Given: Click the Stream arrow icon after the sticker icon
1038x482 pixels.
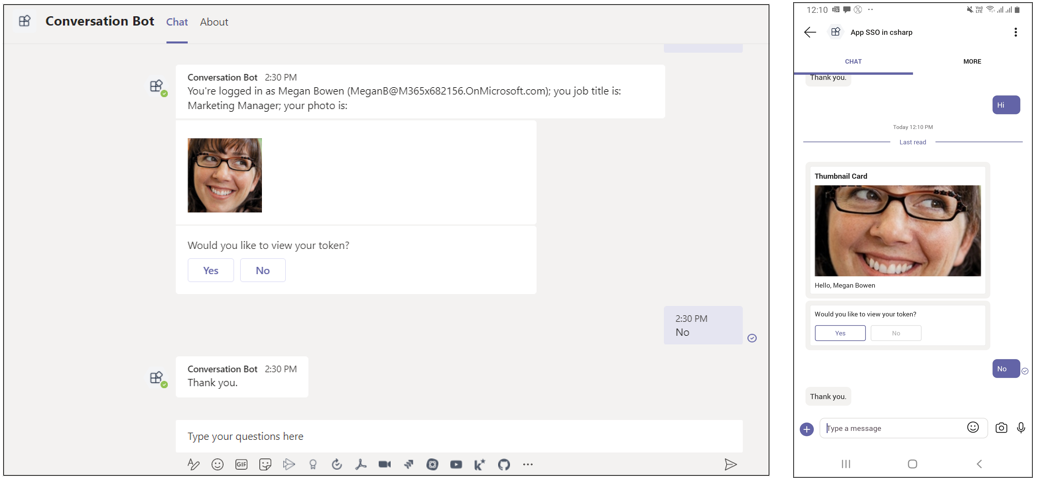Looking at the screenshot, I should coord(289,464).
